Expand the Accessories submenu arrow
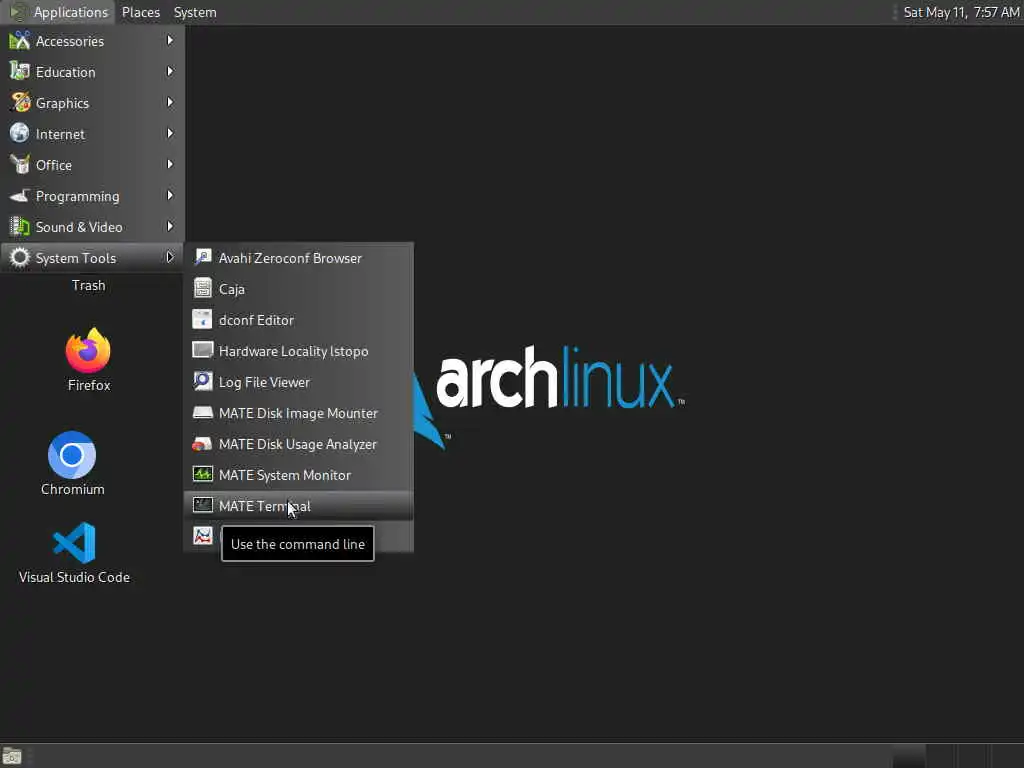 click(170, 40)
